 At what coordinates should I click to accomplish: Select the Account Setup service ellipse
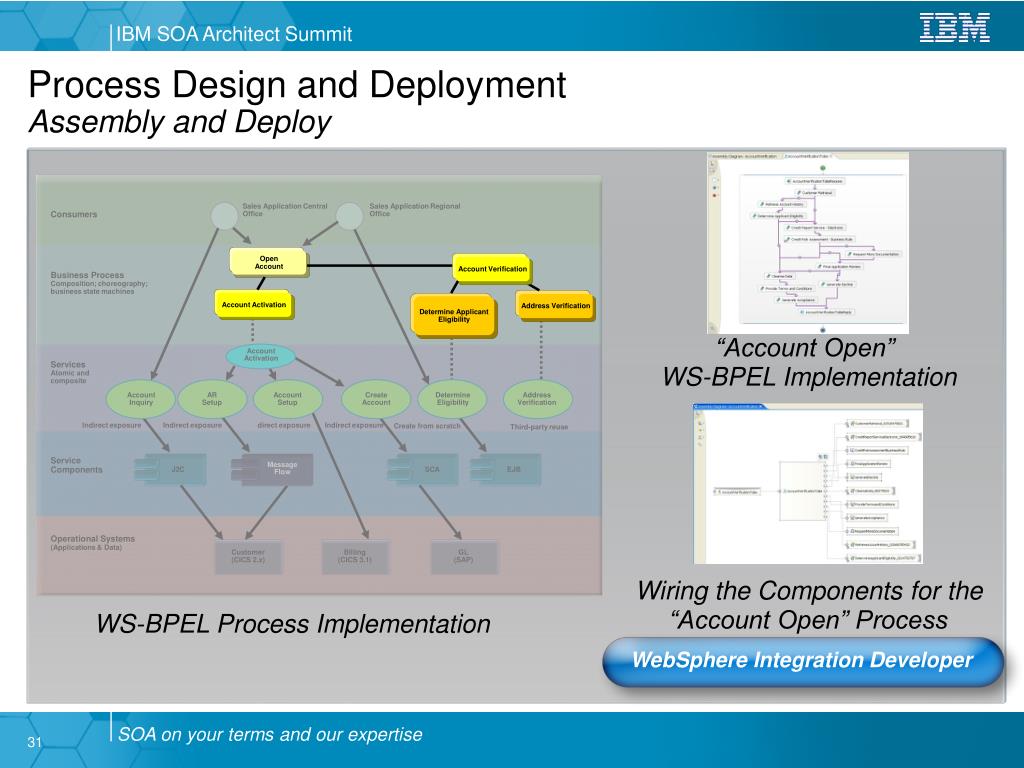click(287, 399)
